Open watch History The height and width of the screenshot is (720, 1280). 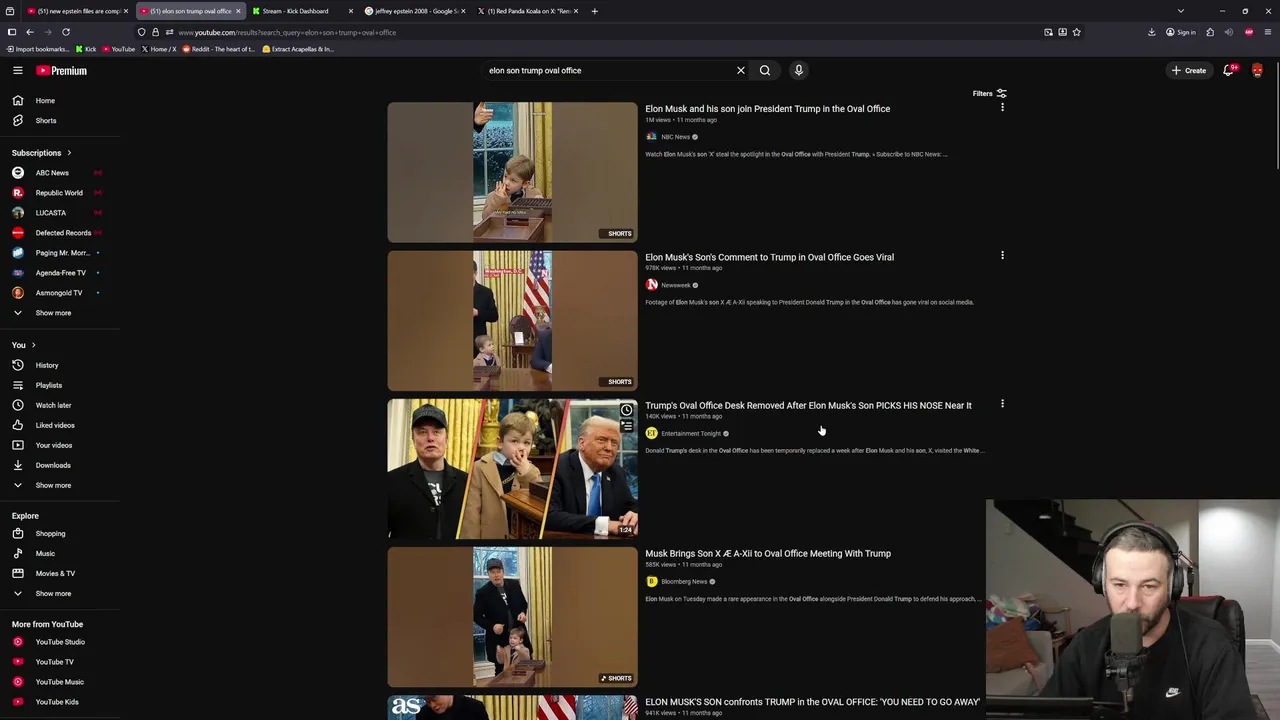pos(46,365)
